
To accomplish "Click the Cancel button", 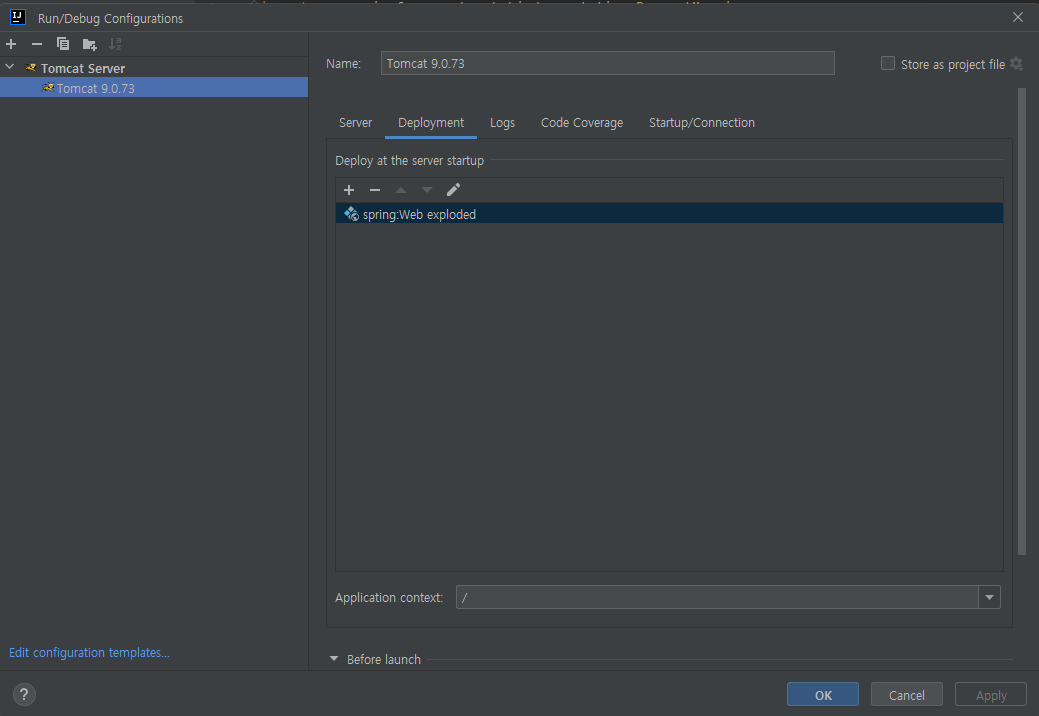I will [x=906, y=695].
